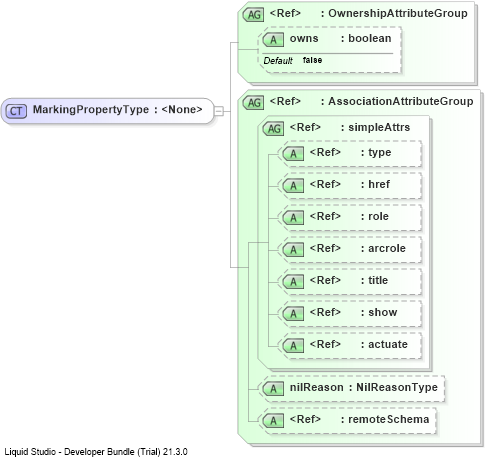
Task: Click the AG icon of simpleAttrs
Action: [x=274, y=129]
